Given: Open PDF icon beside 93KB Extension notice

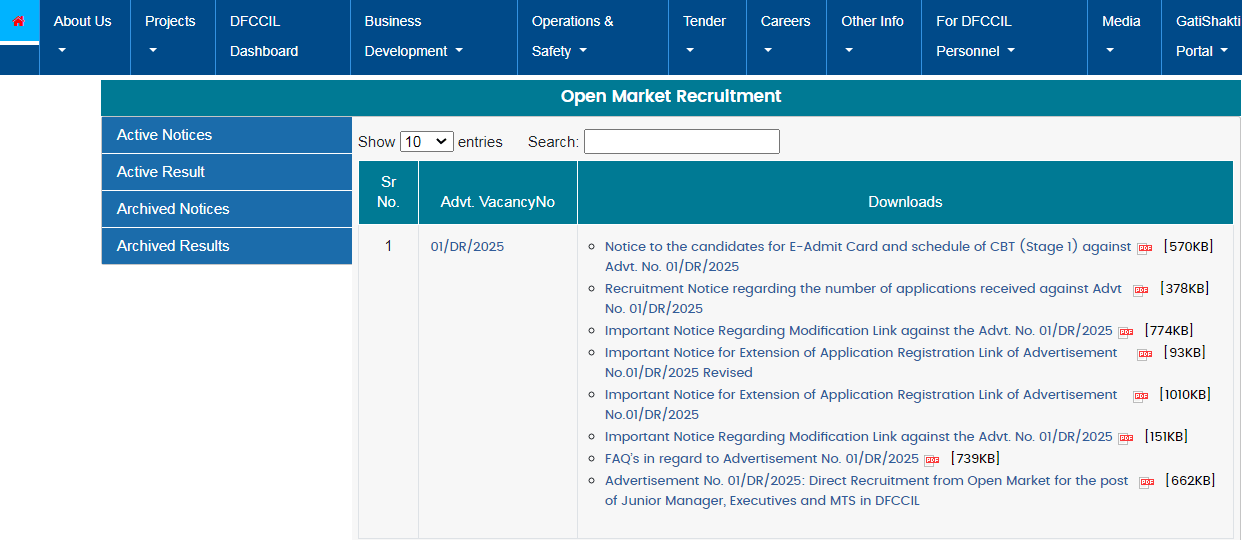Looking at the screenshot, I should point(1145,355).
